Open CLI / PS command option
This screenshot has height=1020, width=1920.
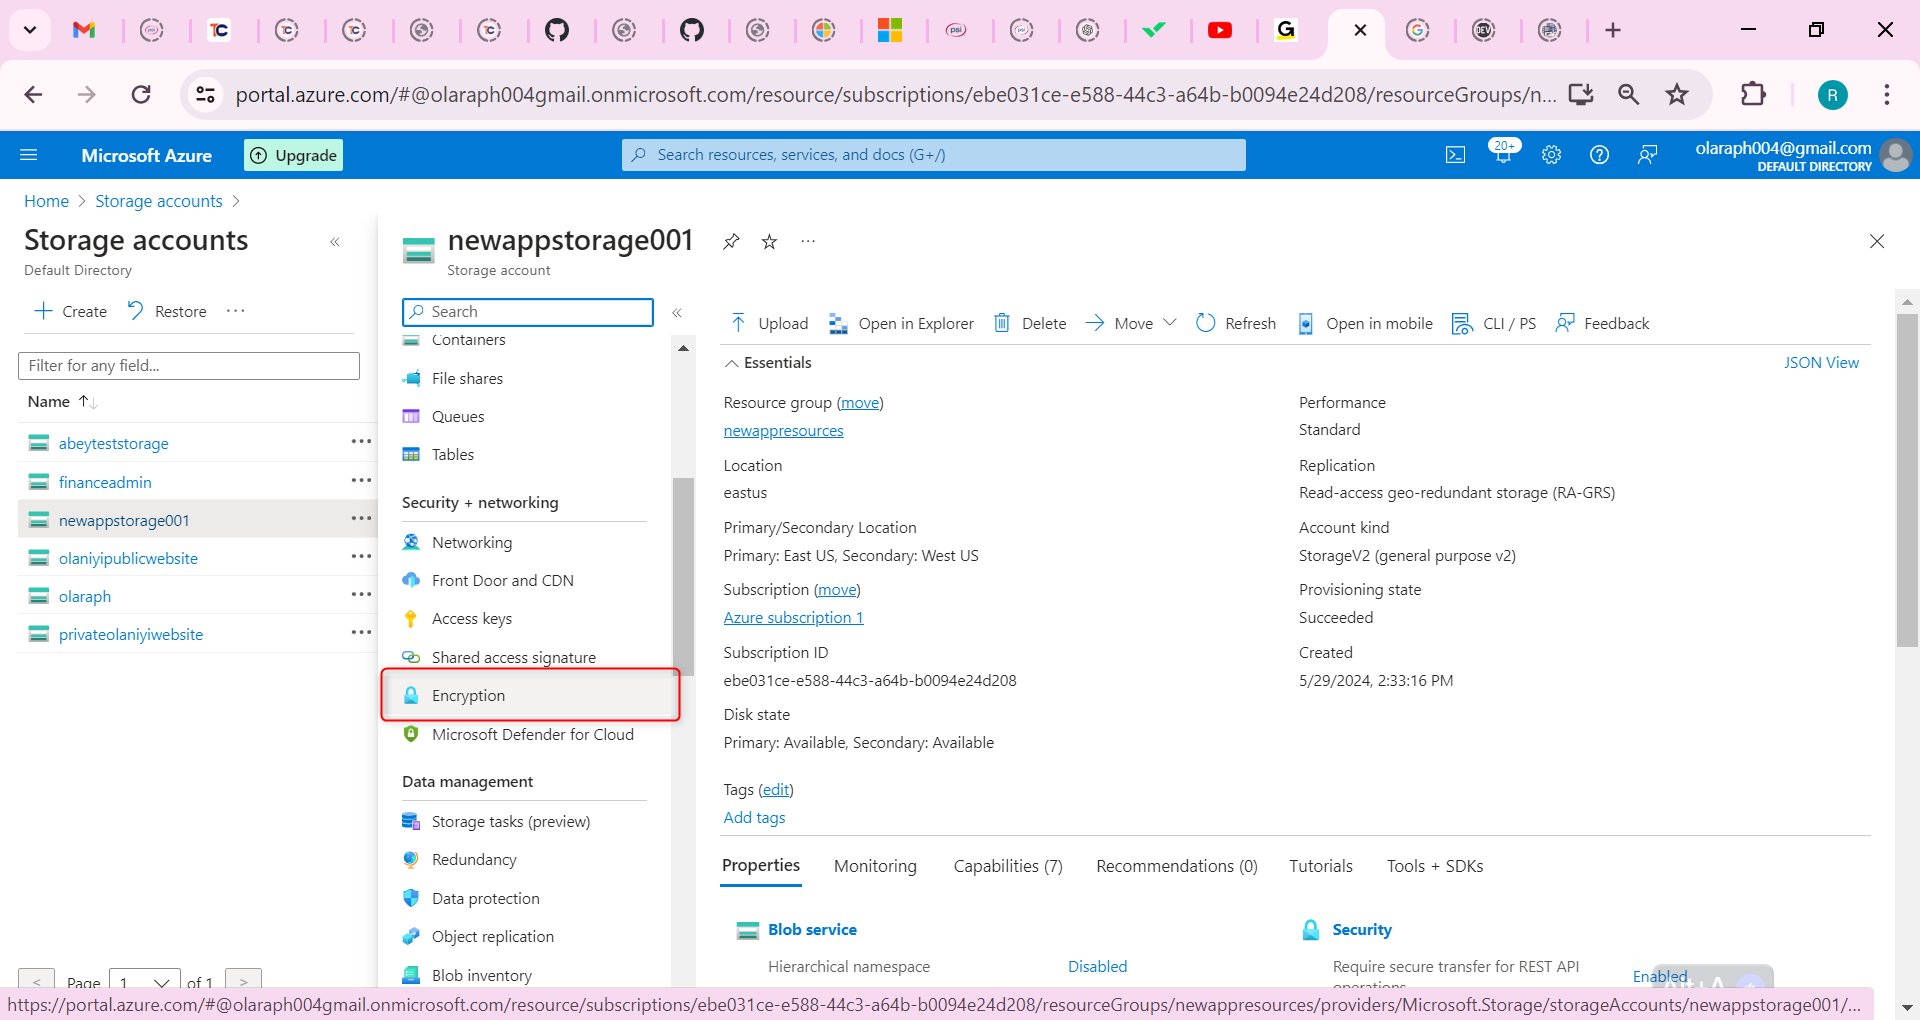1494,323
